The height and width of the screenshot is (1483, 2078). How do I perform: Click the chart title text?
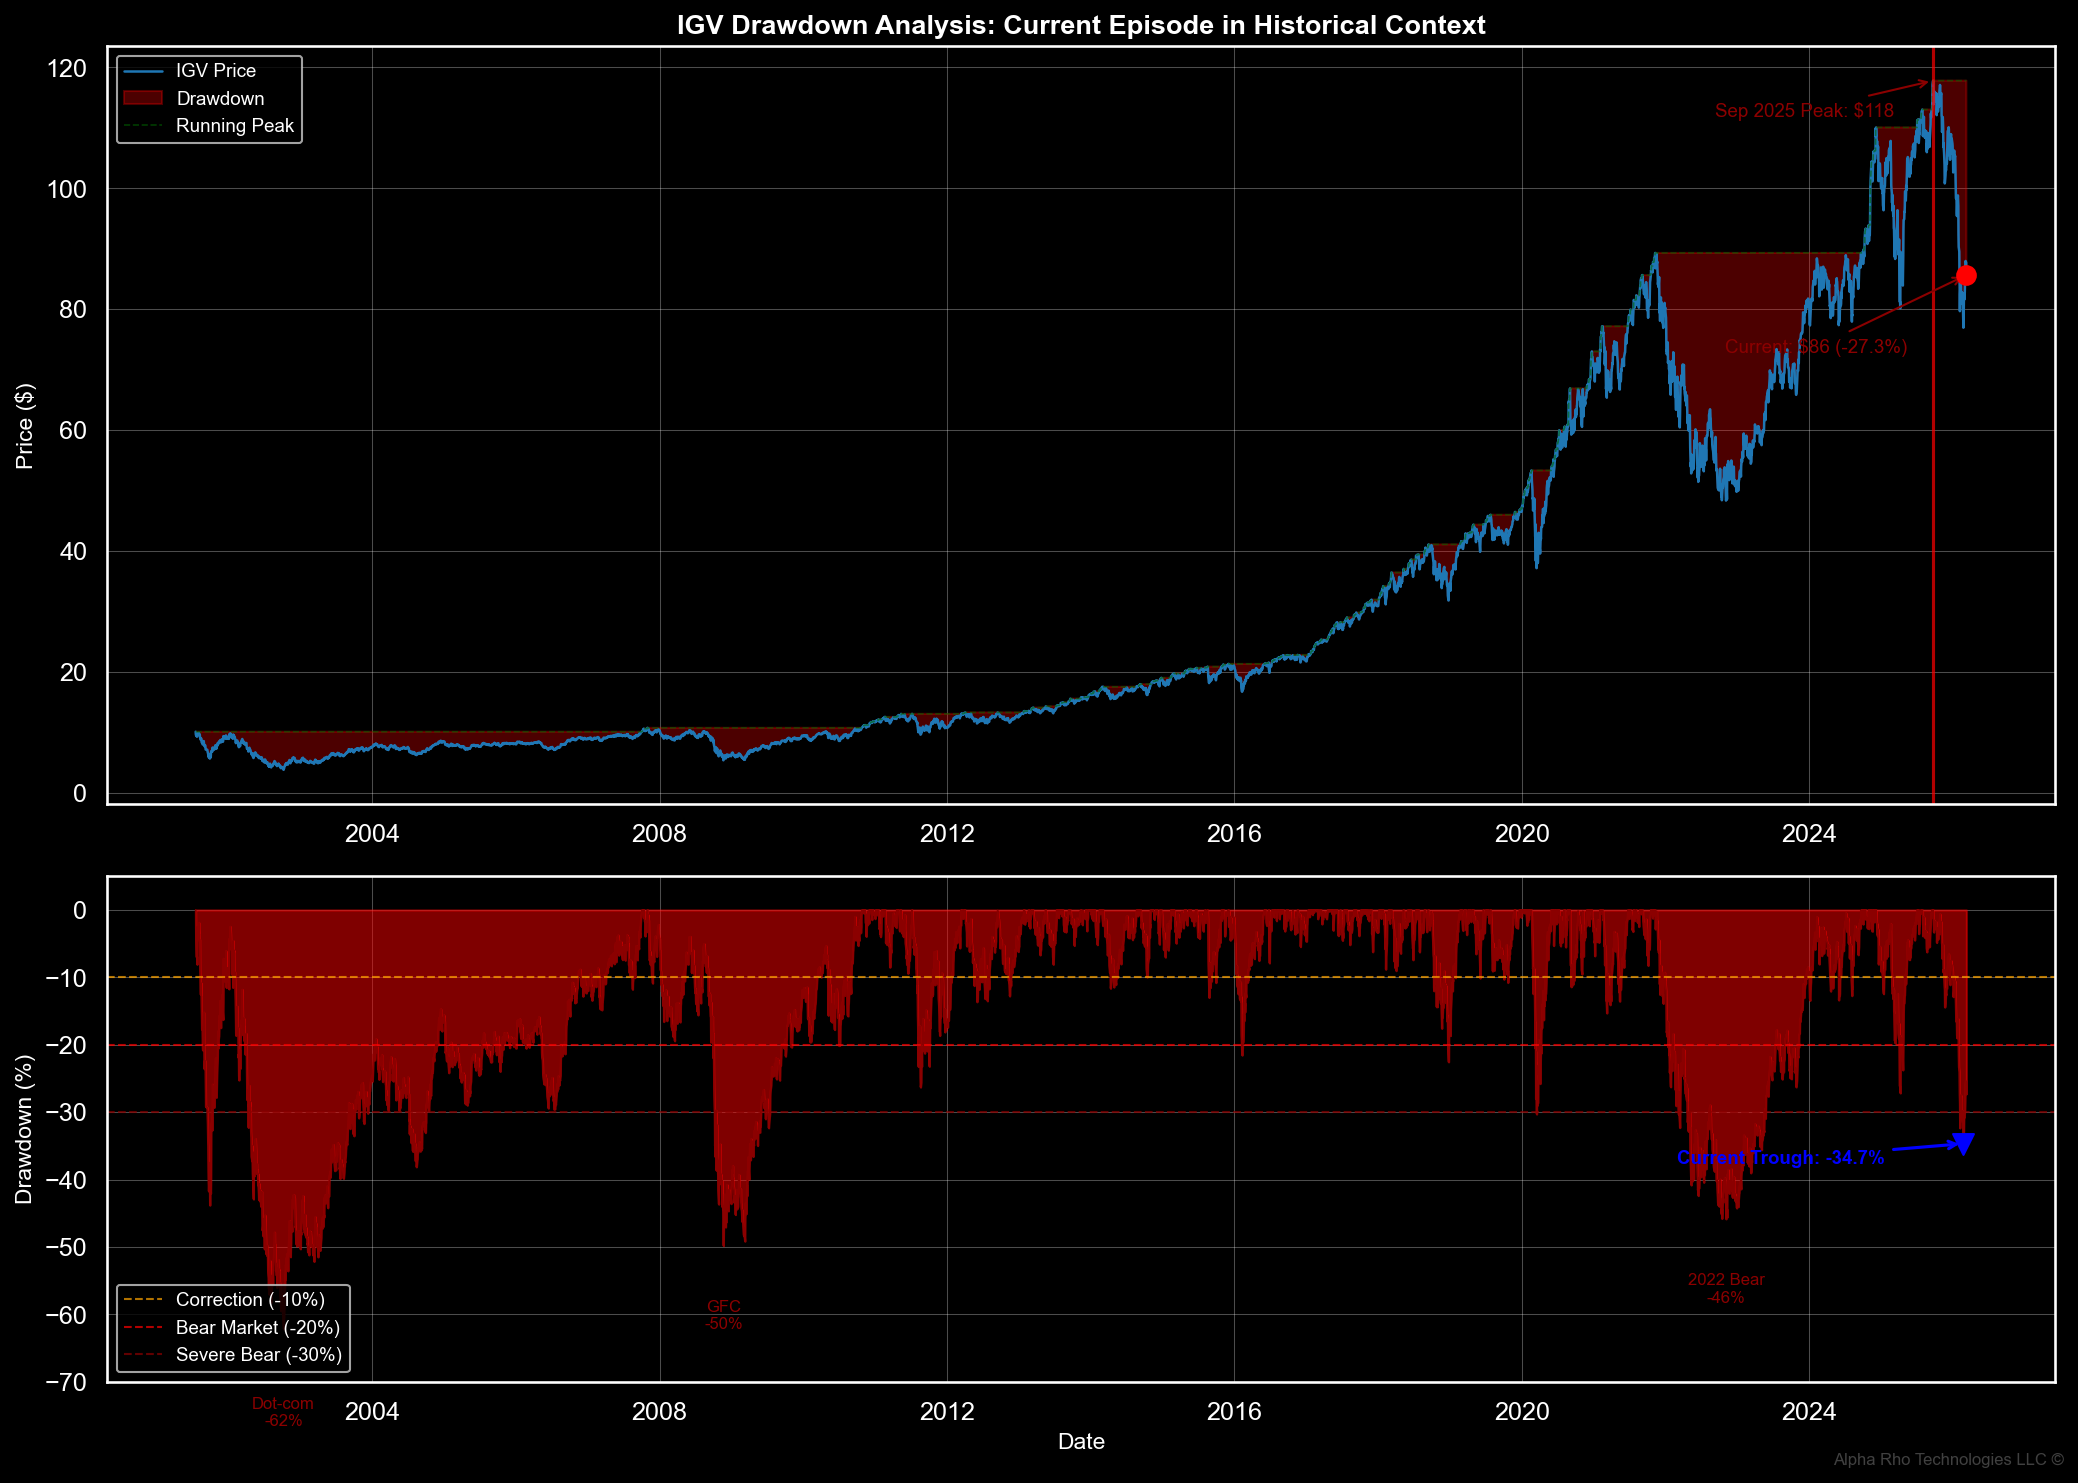1081,25
